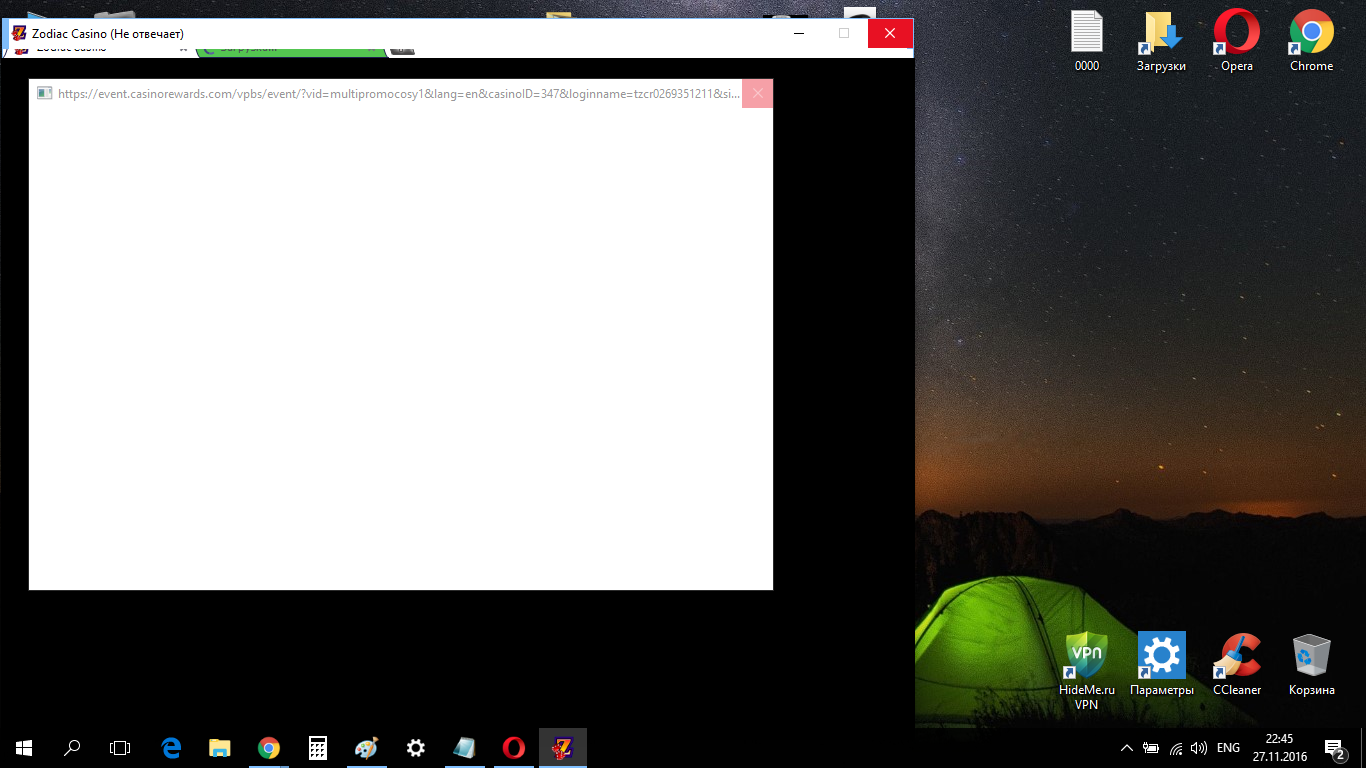Switch to Paint on the taskbar
Image resolution: width=1366 pixels, height=768 pixels.
[x=367, y=747]
